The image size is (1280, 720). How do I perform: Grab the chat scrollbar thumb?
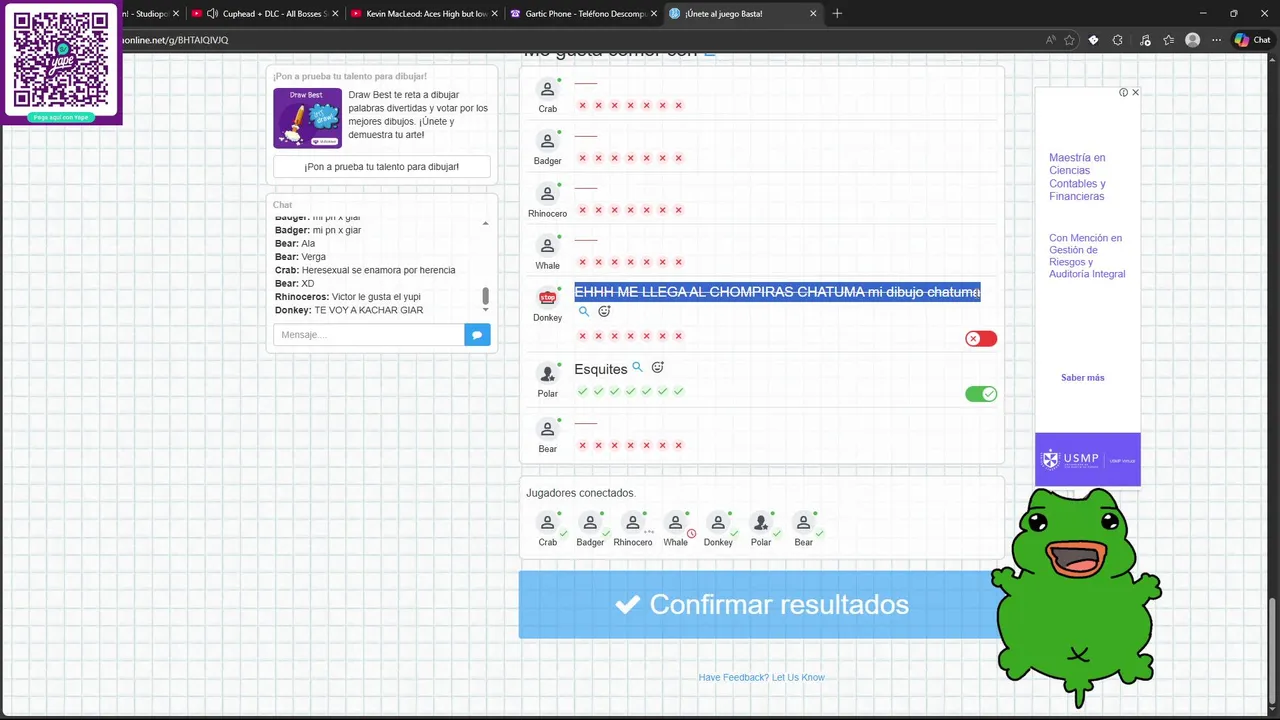pos(486,296)
